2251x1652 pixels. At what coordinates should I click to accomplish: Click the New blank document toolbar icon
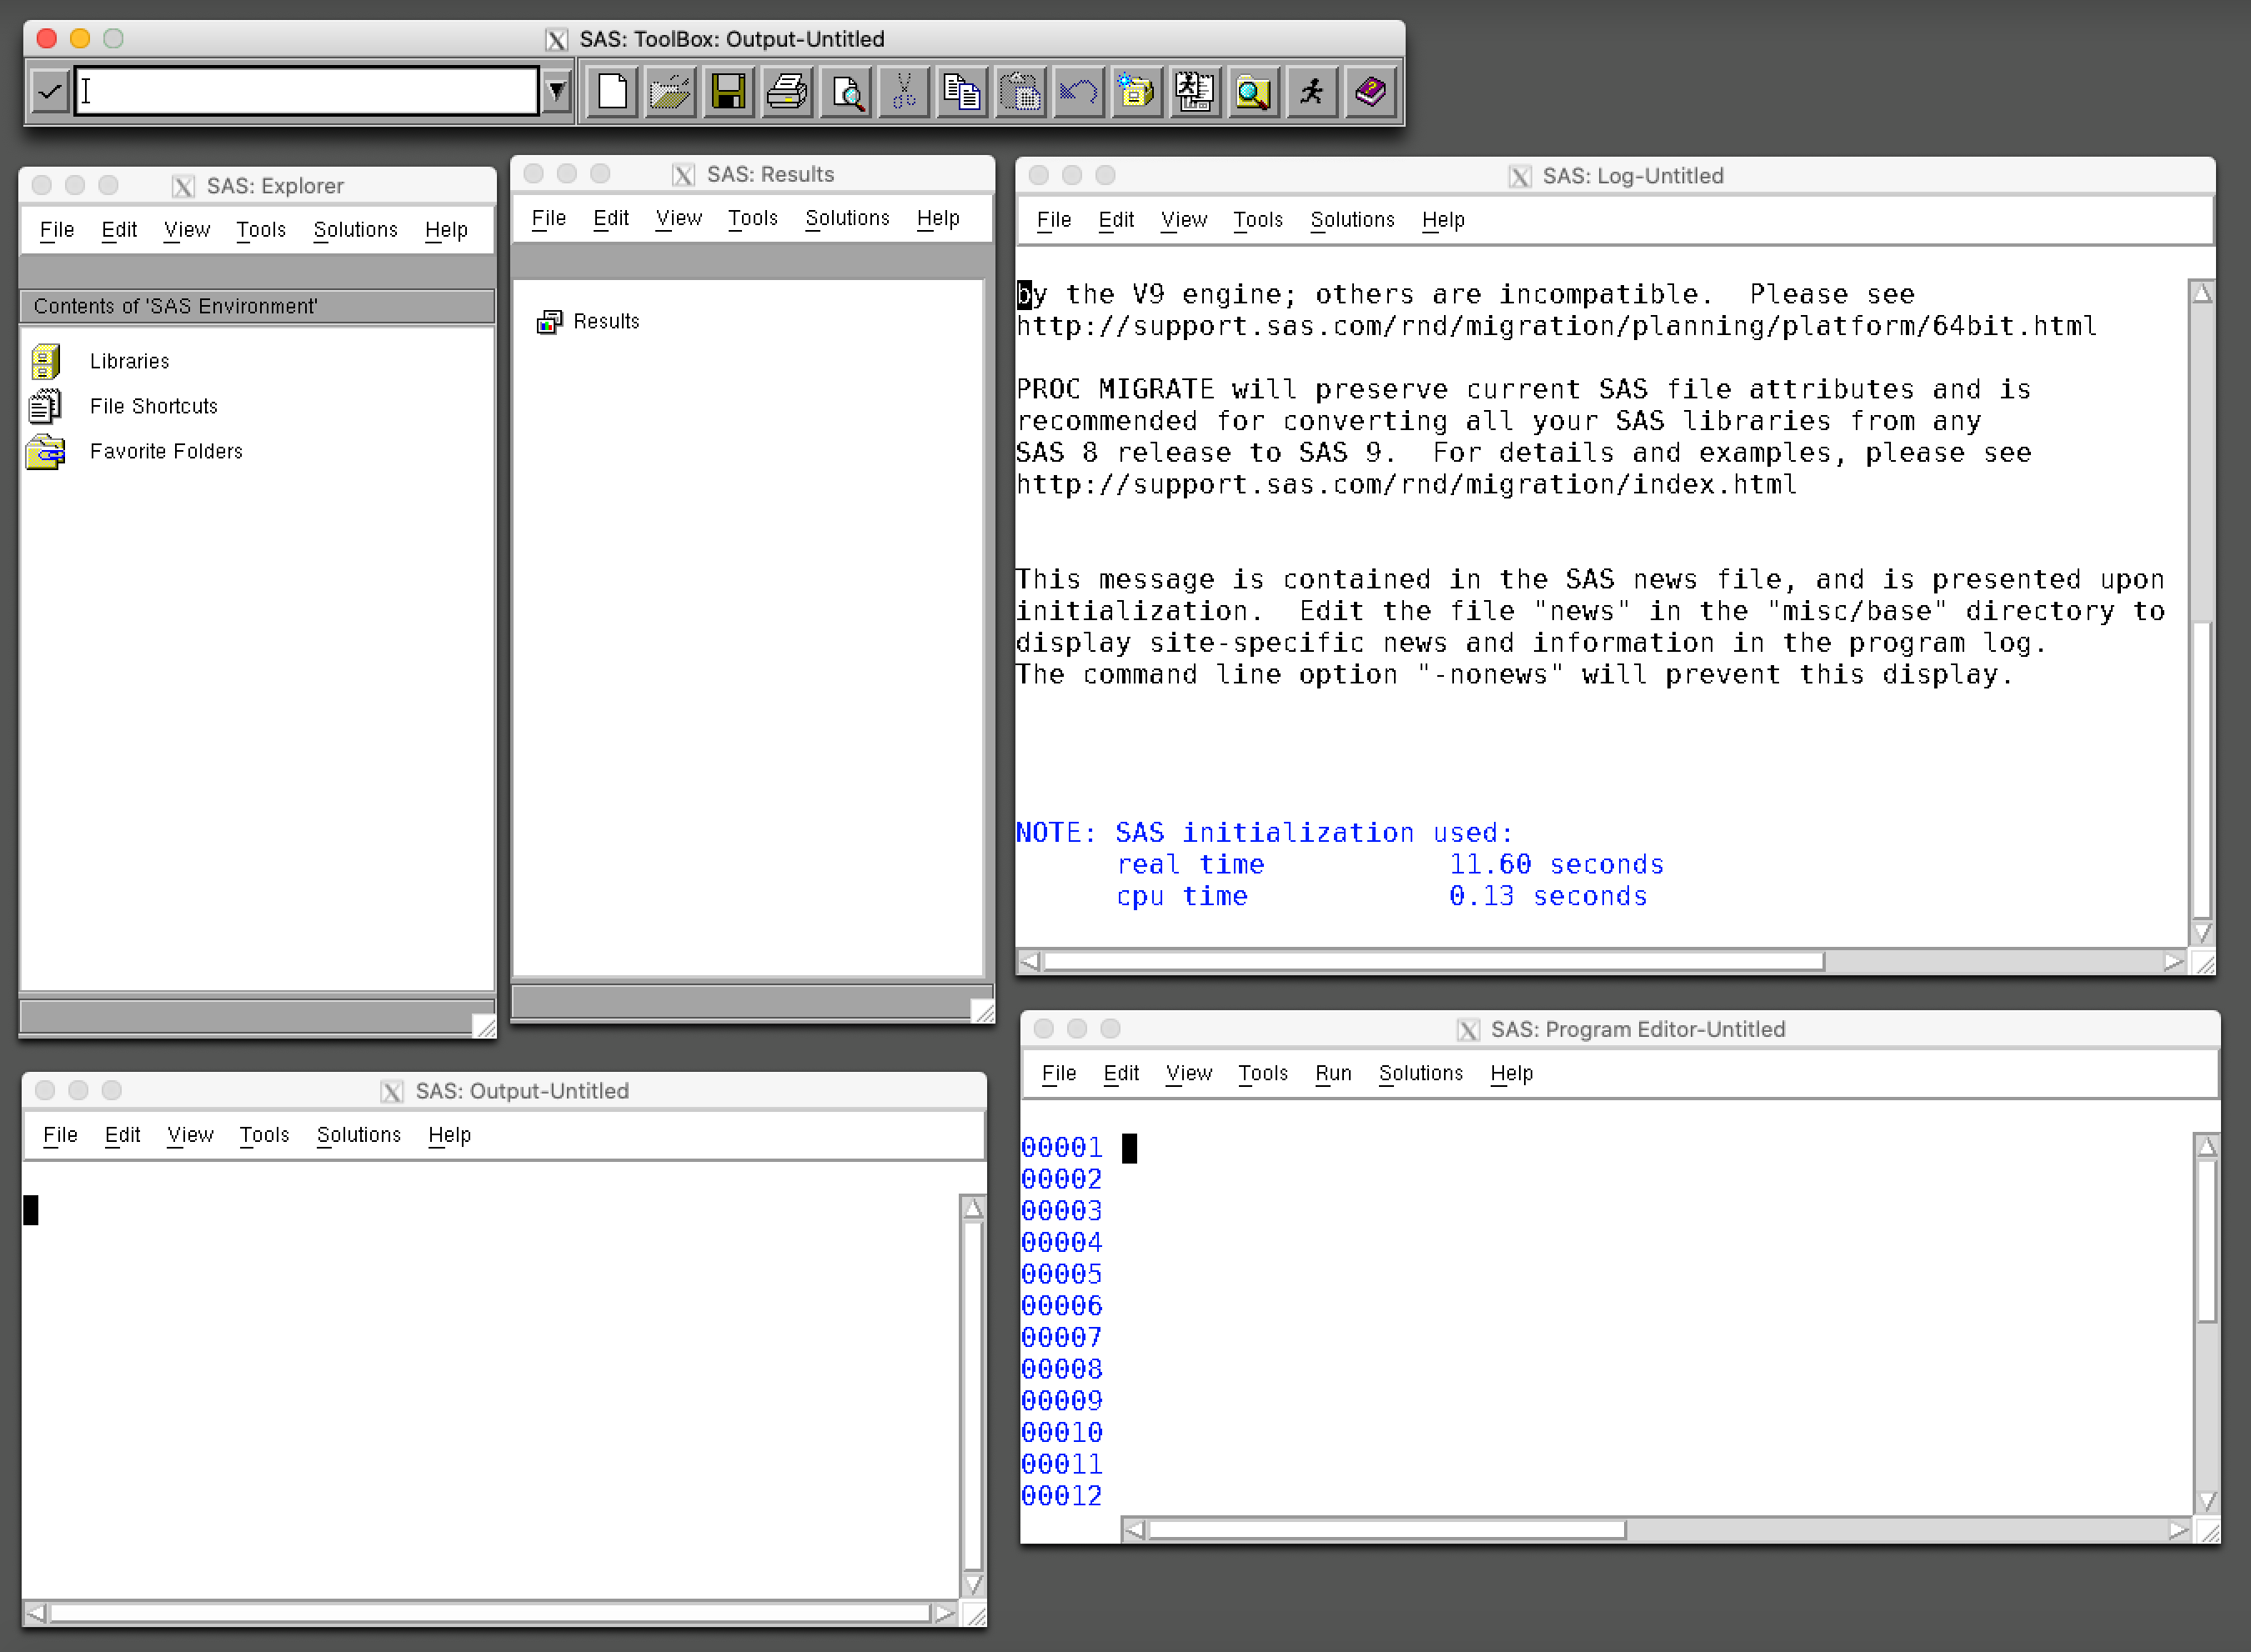coord(612,93)
